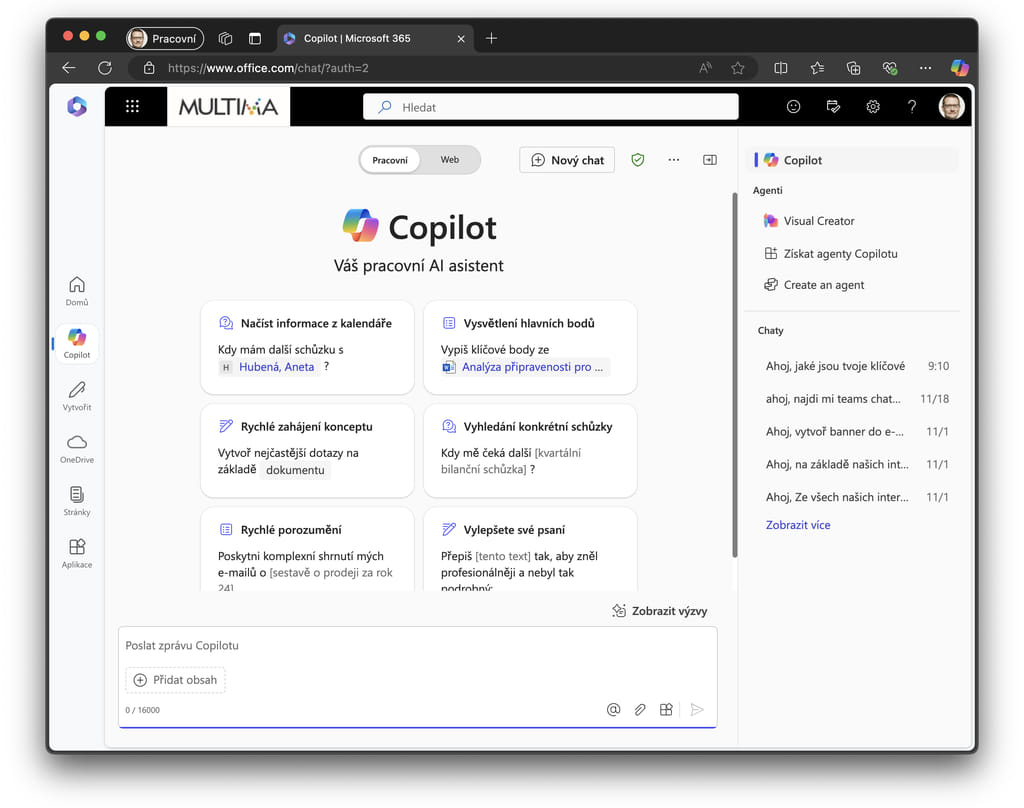Open Edge settings and more menu
This screenshot has height=808, width=1024.
coord(925,68)
